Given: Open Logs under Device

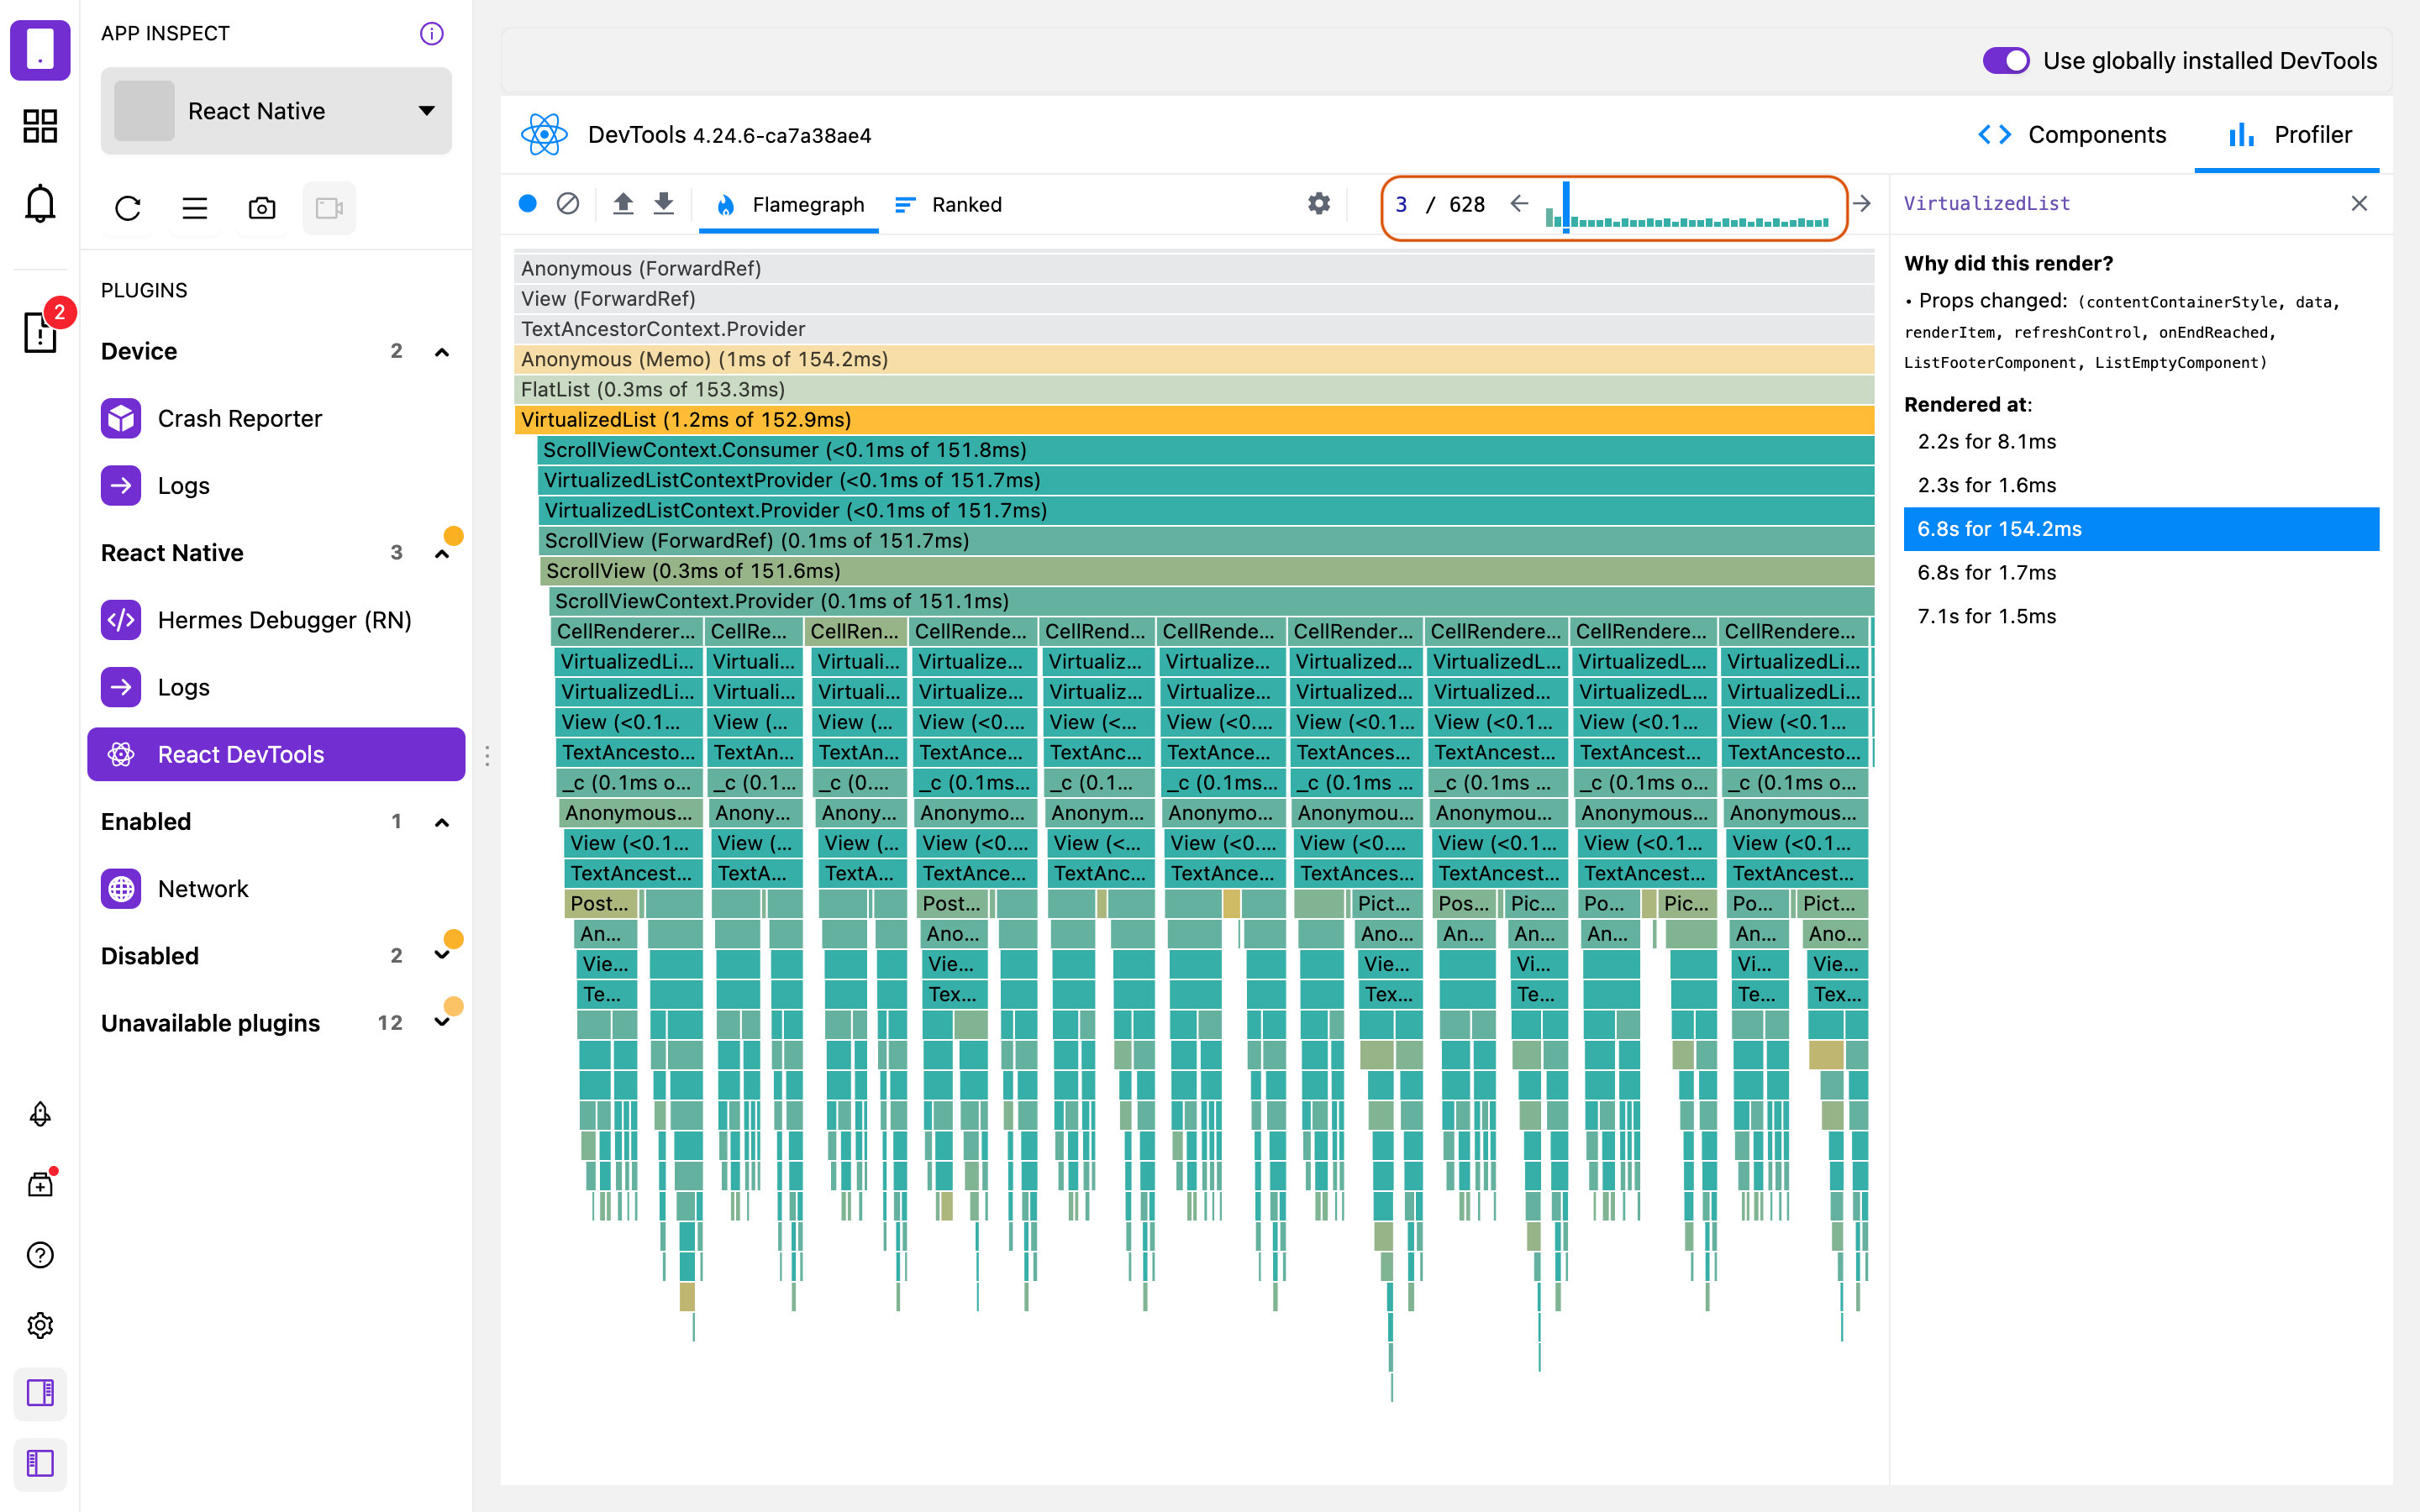Looking at the screenshot, I should click(276, 486).
